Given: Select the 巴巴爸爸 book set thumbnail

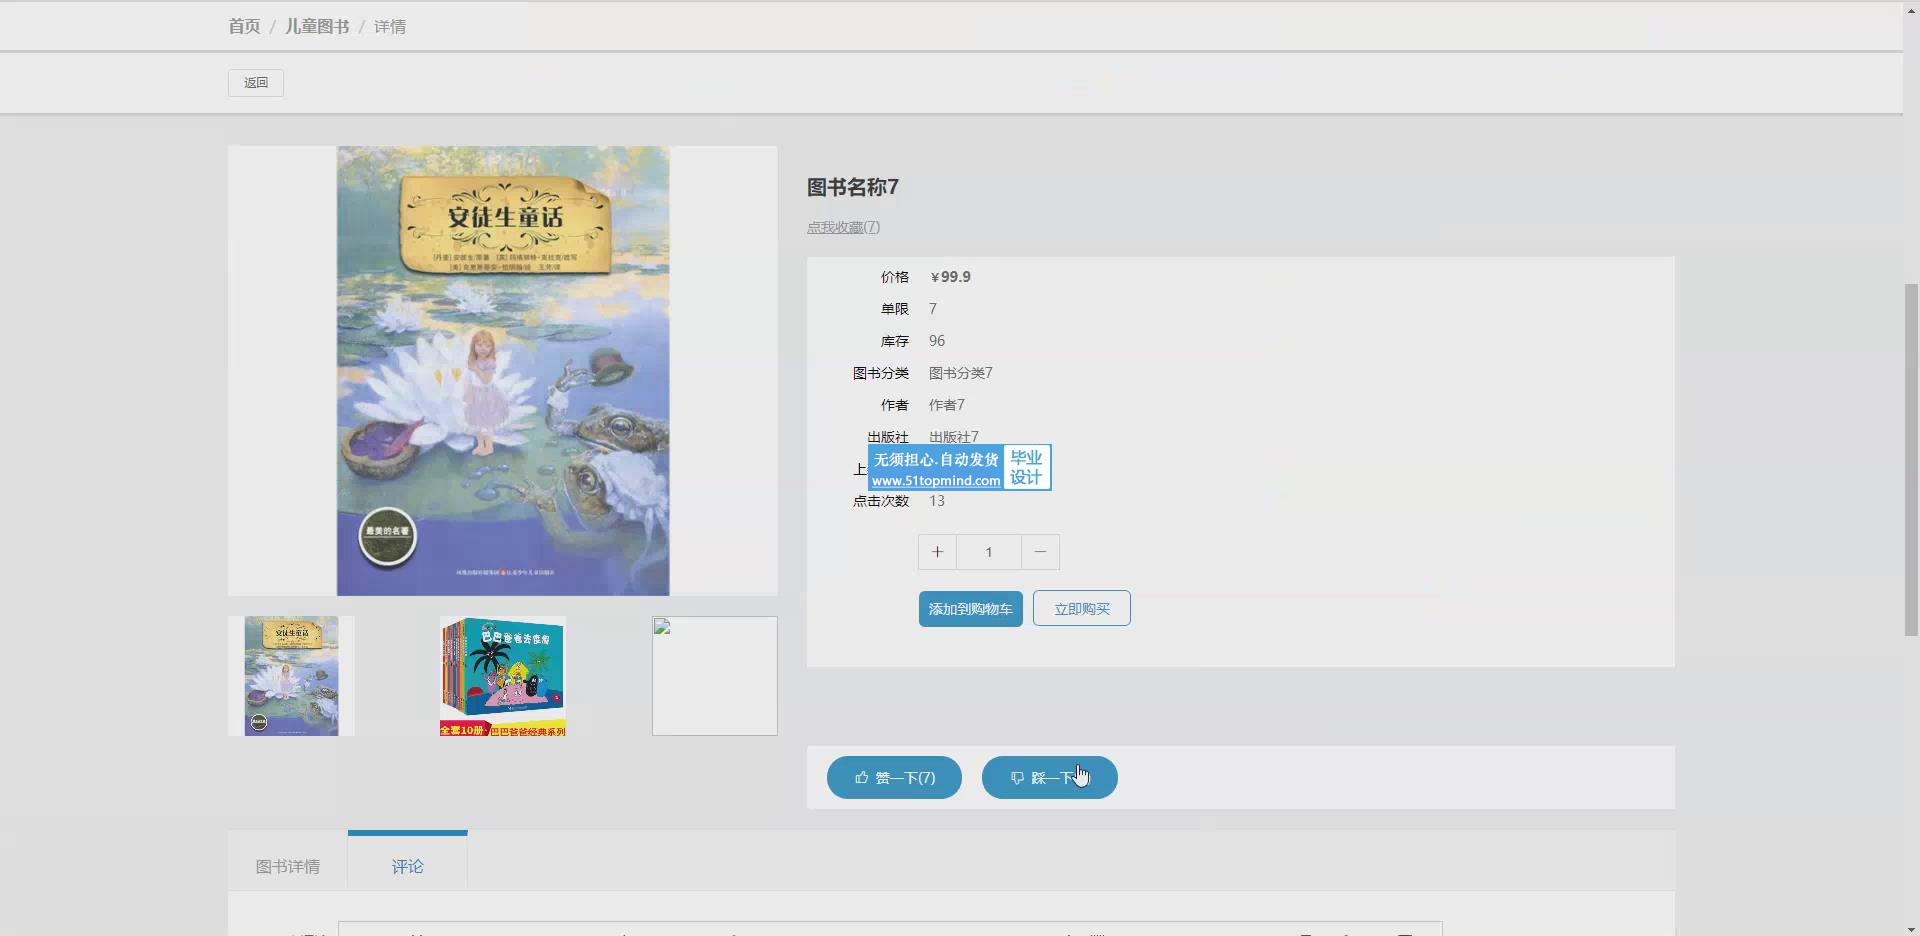Looking at the screenshot, I should tap(503, 676).
